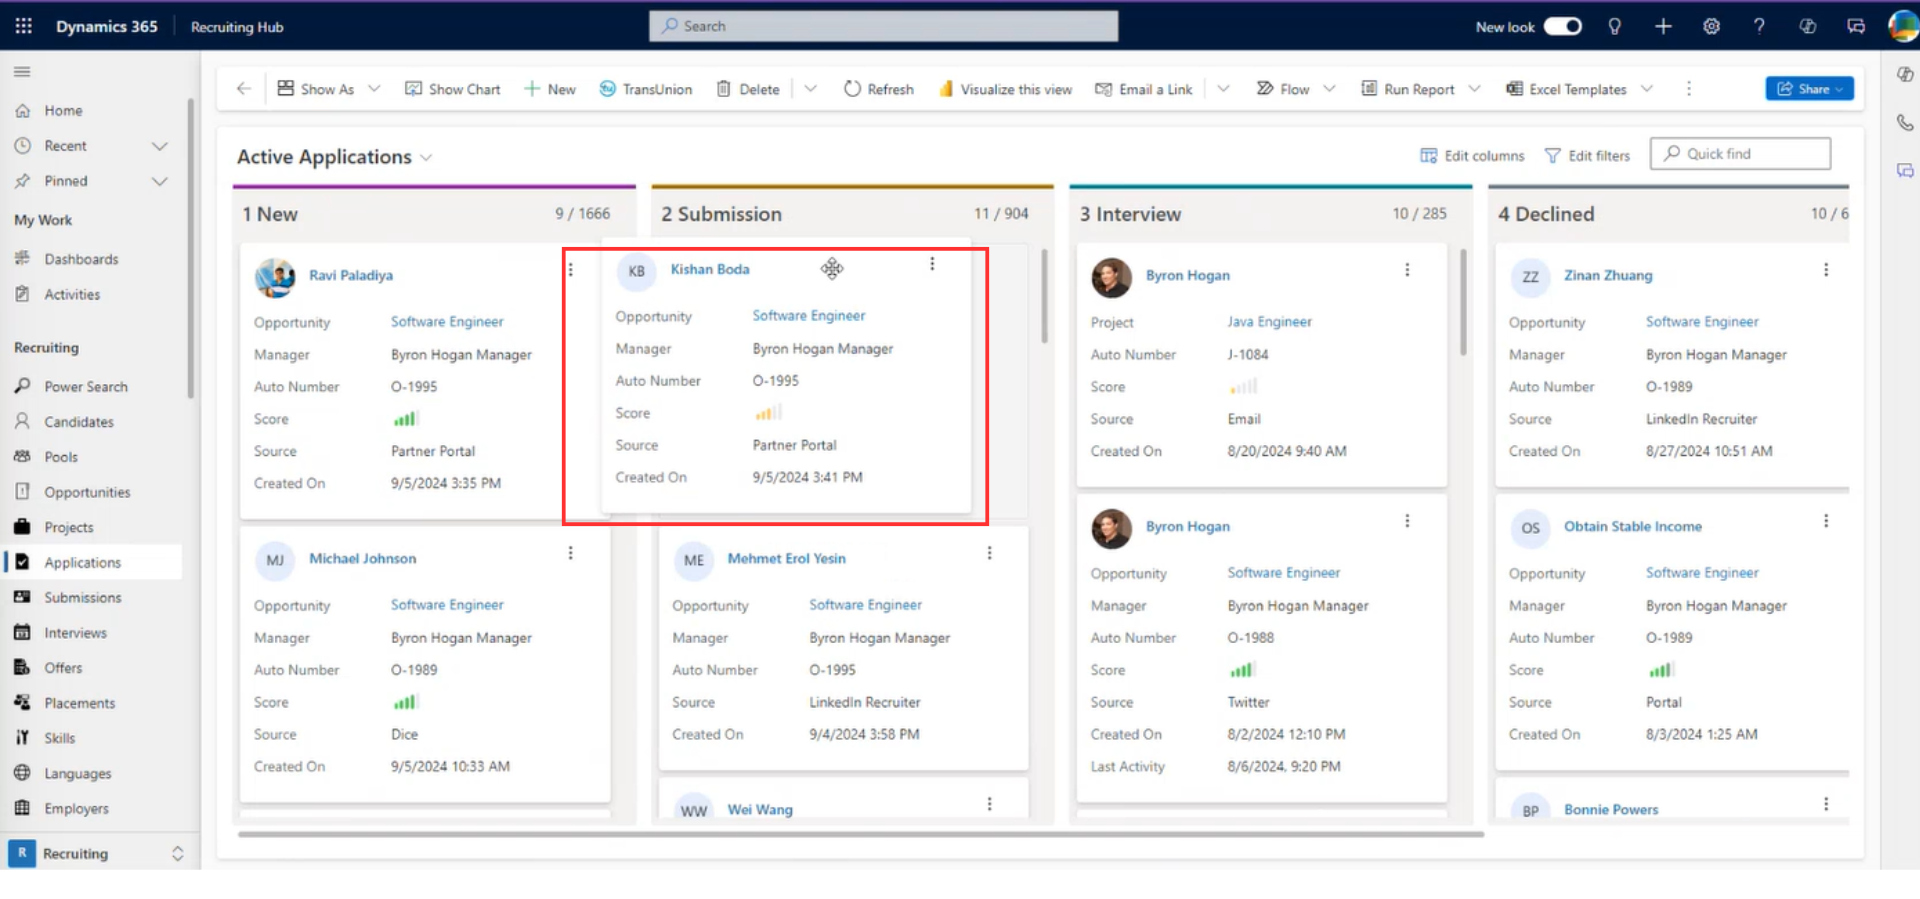Open Opportunities in the sidebar

86,492
